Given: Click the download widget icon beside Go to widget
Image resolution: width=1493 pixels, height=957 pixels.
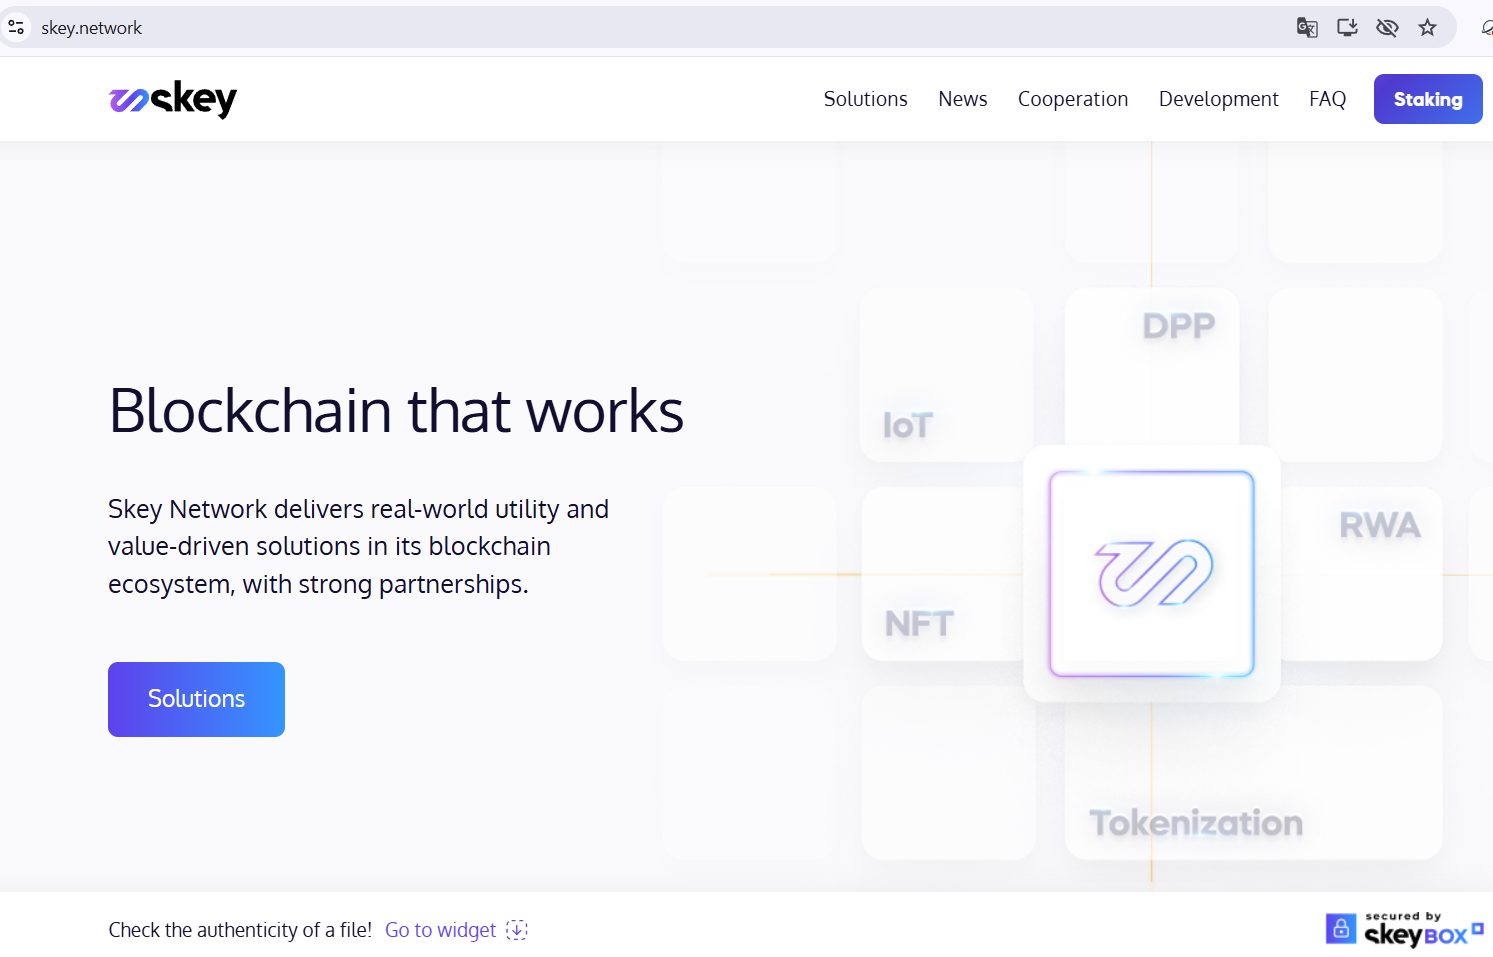Looking at the screenshot, I should [x=516, y=930].
